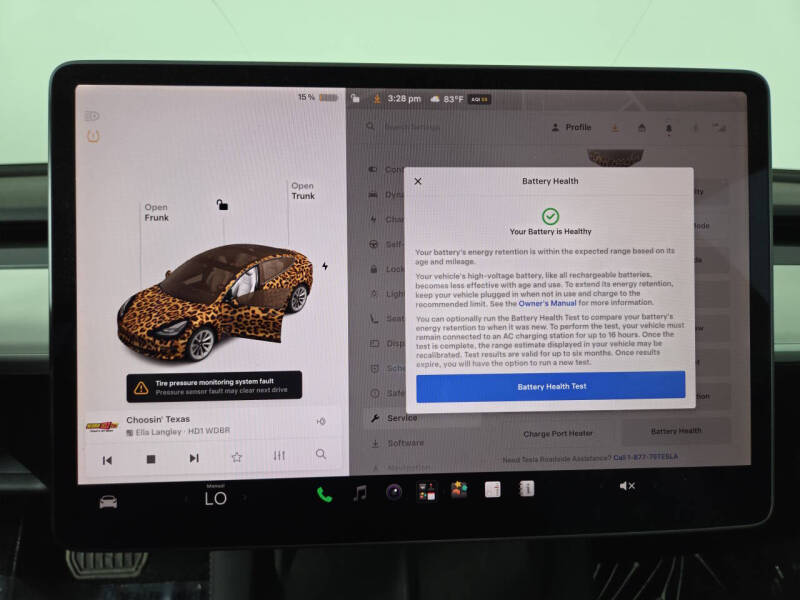Open the charge port lightning icon
Screen dimensions: 800x600
tap(325, 266)
